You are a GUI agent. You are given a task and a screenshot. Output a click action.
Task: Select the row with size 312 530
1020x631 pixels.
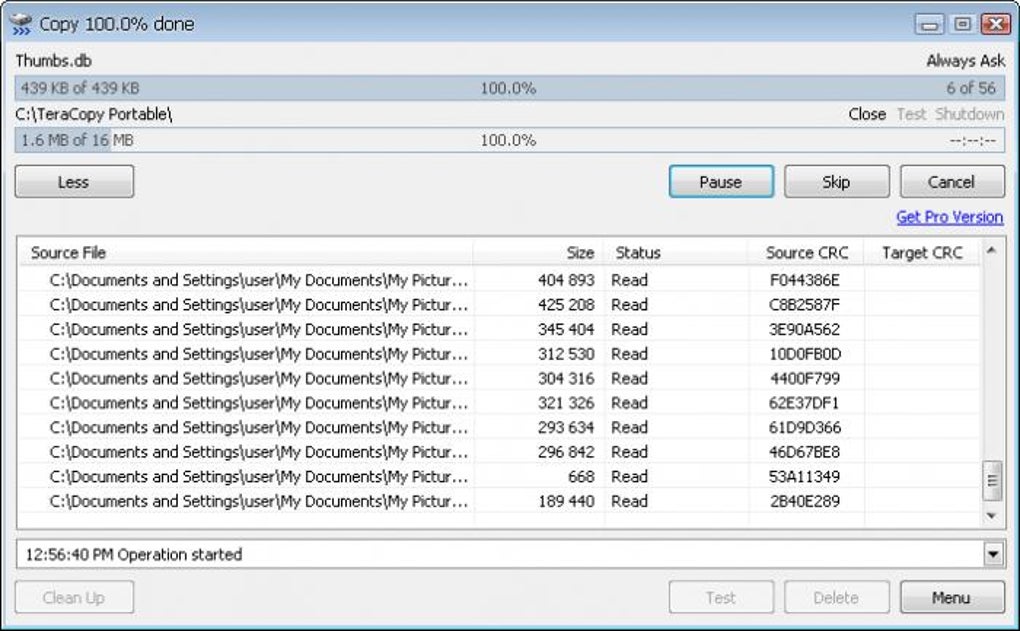click(x=500, y=355)
